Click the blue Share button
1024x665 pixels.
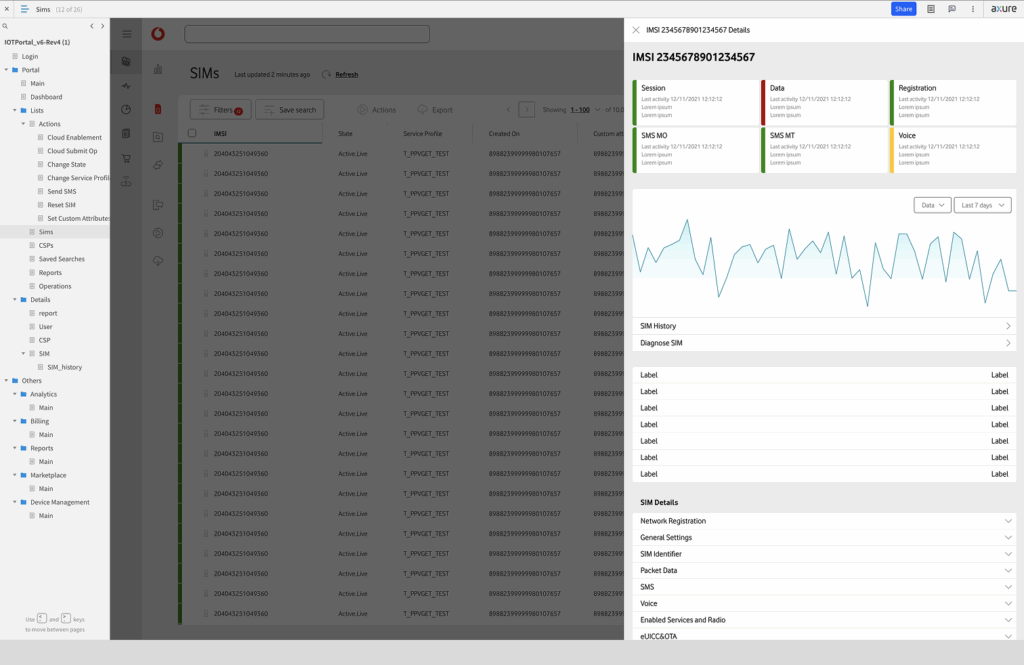pyautogui.click(x=903, y=9)
